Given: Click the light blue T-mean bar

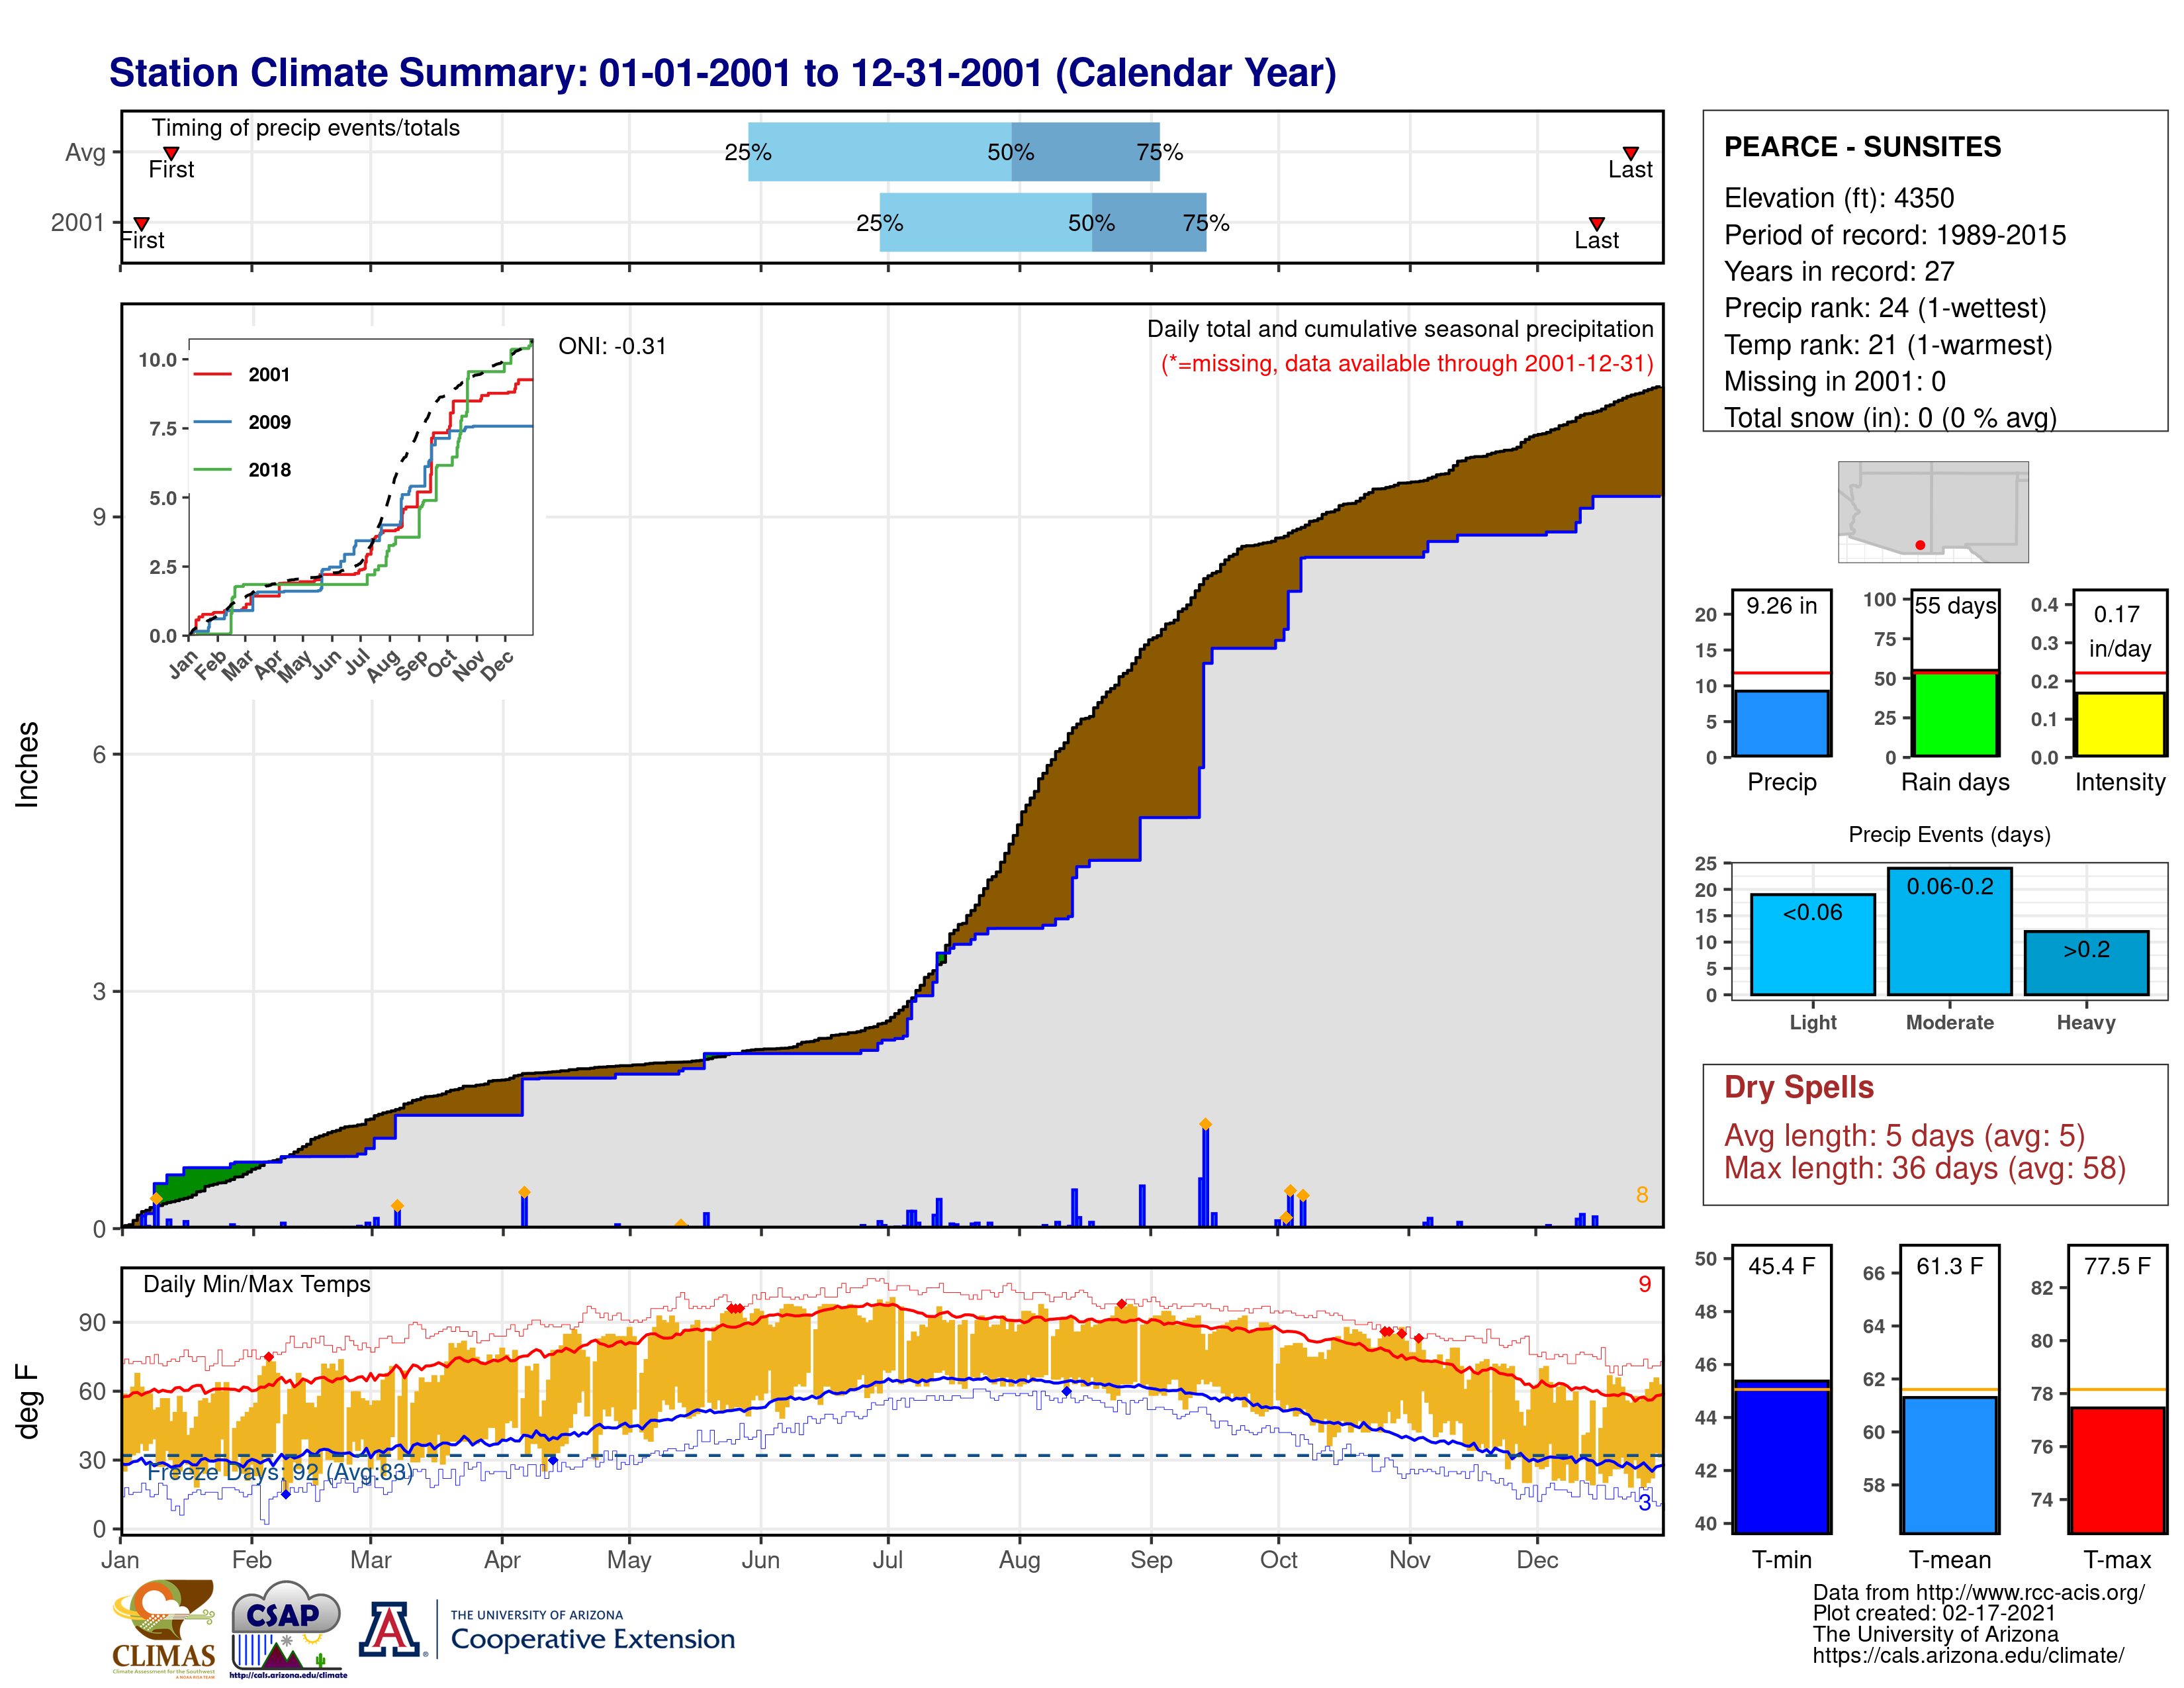Looking at the screenshot, I should 1949,1465.
